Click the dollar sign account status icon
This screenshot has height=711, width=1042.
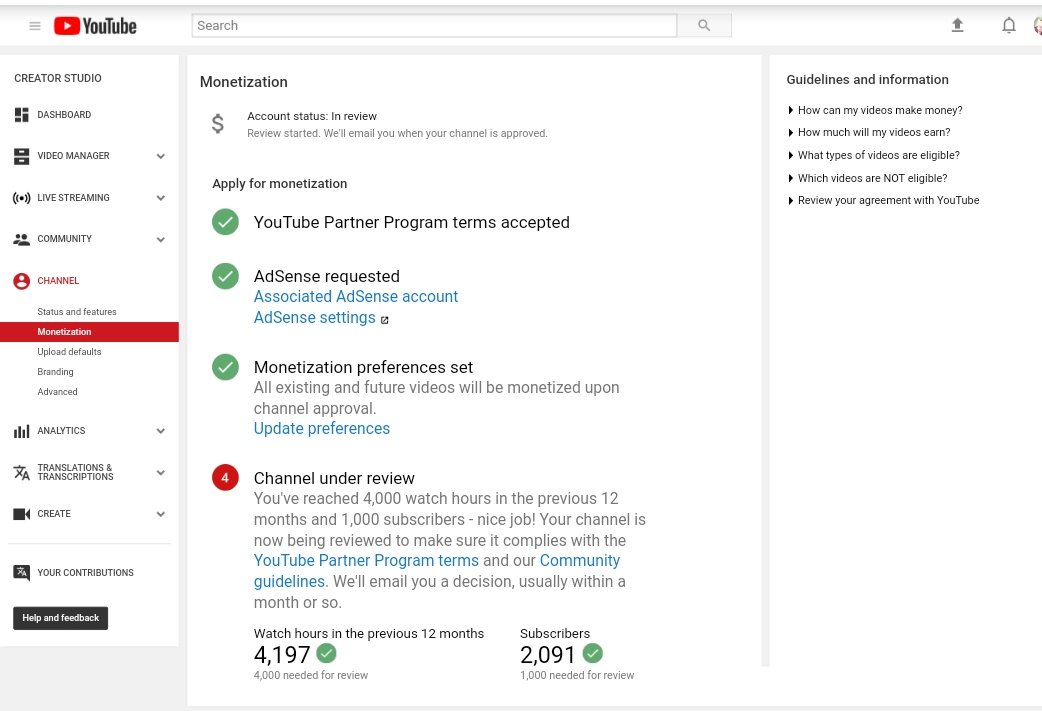[x=217, y=124]
